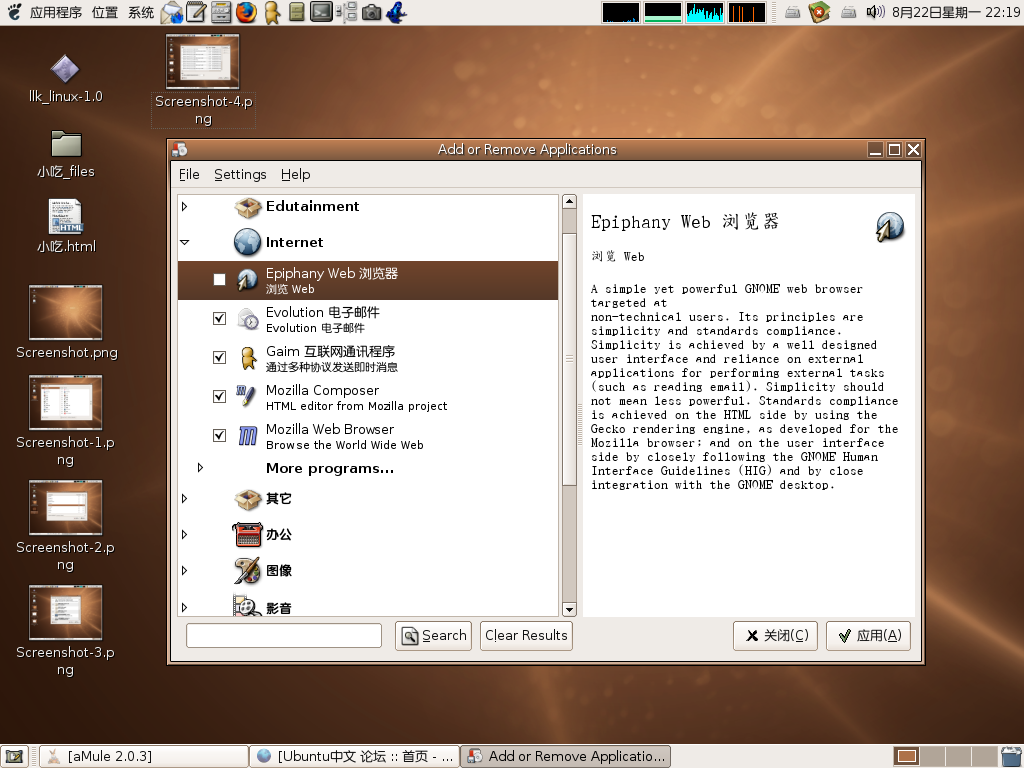Click the Gaim icon in the application list
The image size is (1024, 768).
click(x=248, y=358)
